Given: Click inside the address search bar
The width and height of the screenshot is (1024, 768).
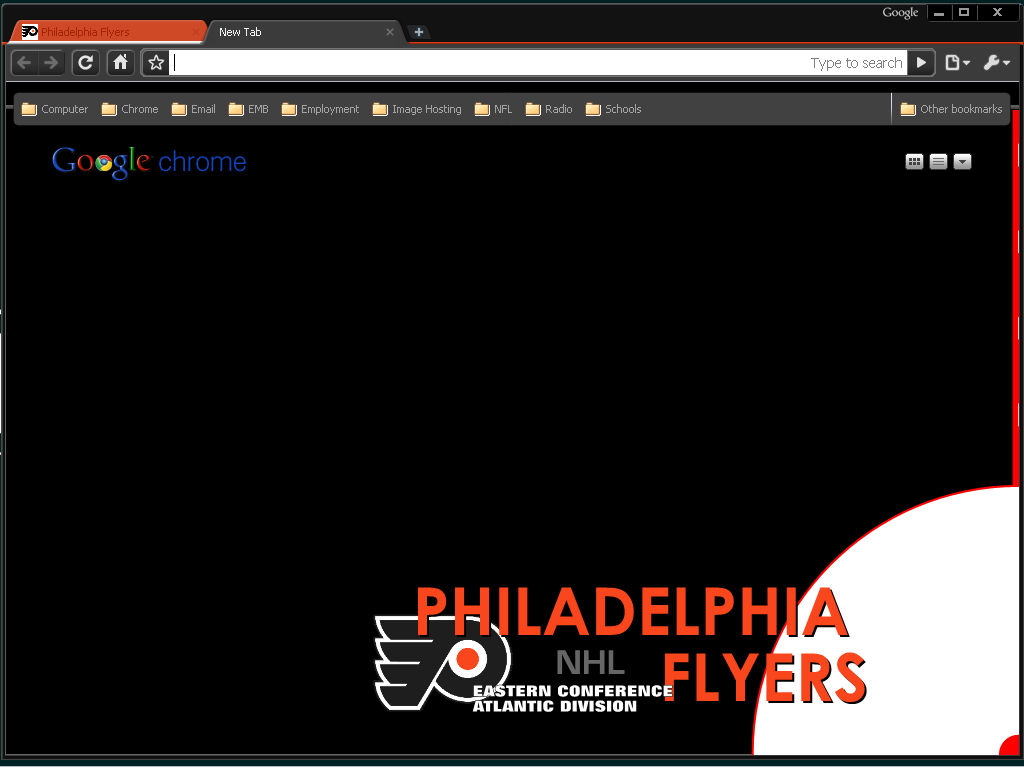Looking at the screenshot, I should coord(500,62).
